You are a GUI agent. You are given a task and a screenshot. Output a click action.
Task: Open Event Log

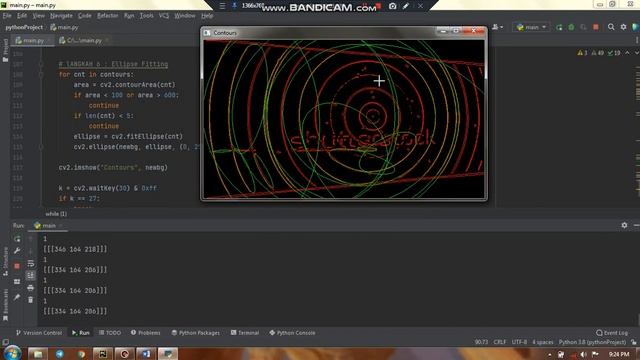pyautogui.click(x=611, y=333)
